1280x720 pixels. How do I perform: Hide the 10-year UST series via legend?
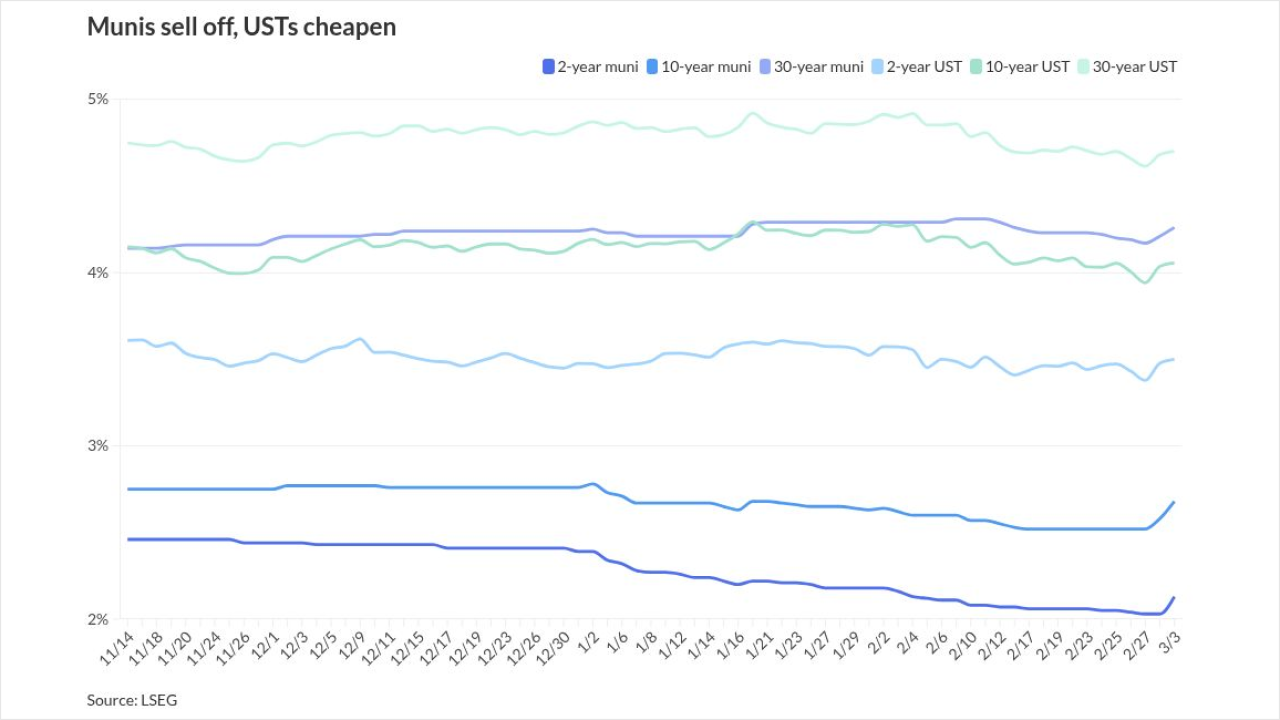point(1028,67)
